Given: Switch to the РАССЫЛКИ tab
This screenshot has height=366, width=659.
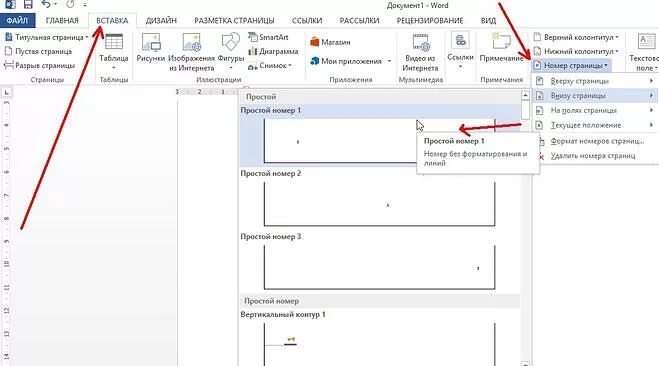Looking at the screenshot, I should tap(359, 20).
